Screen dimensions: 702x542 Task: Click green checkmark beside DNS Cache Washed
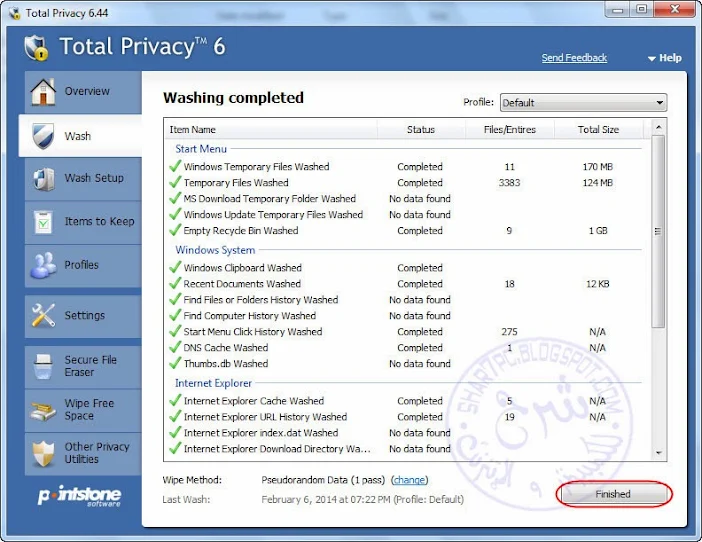point(175,347)
